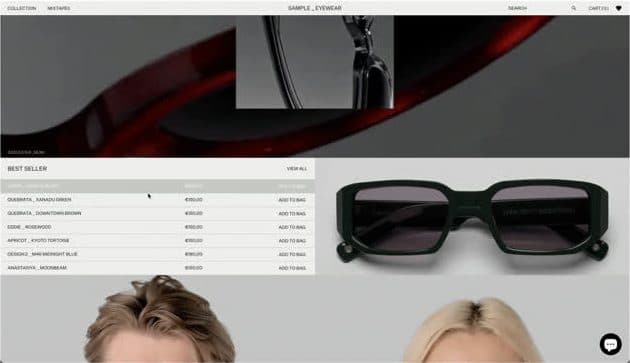630x363 pixels.
Task: Go to the SAMPLE _ EYEWEAR home logo
Action: coord(315,8)
